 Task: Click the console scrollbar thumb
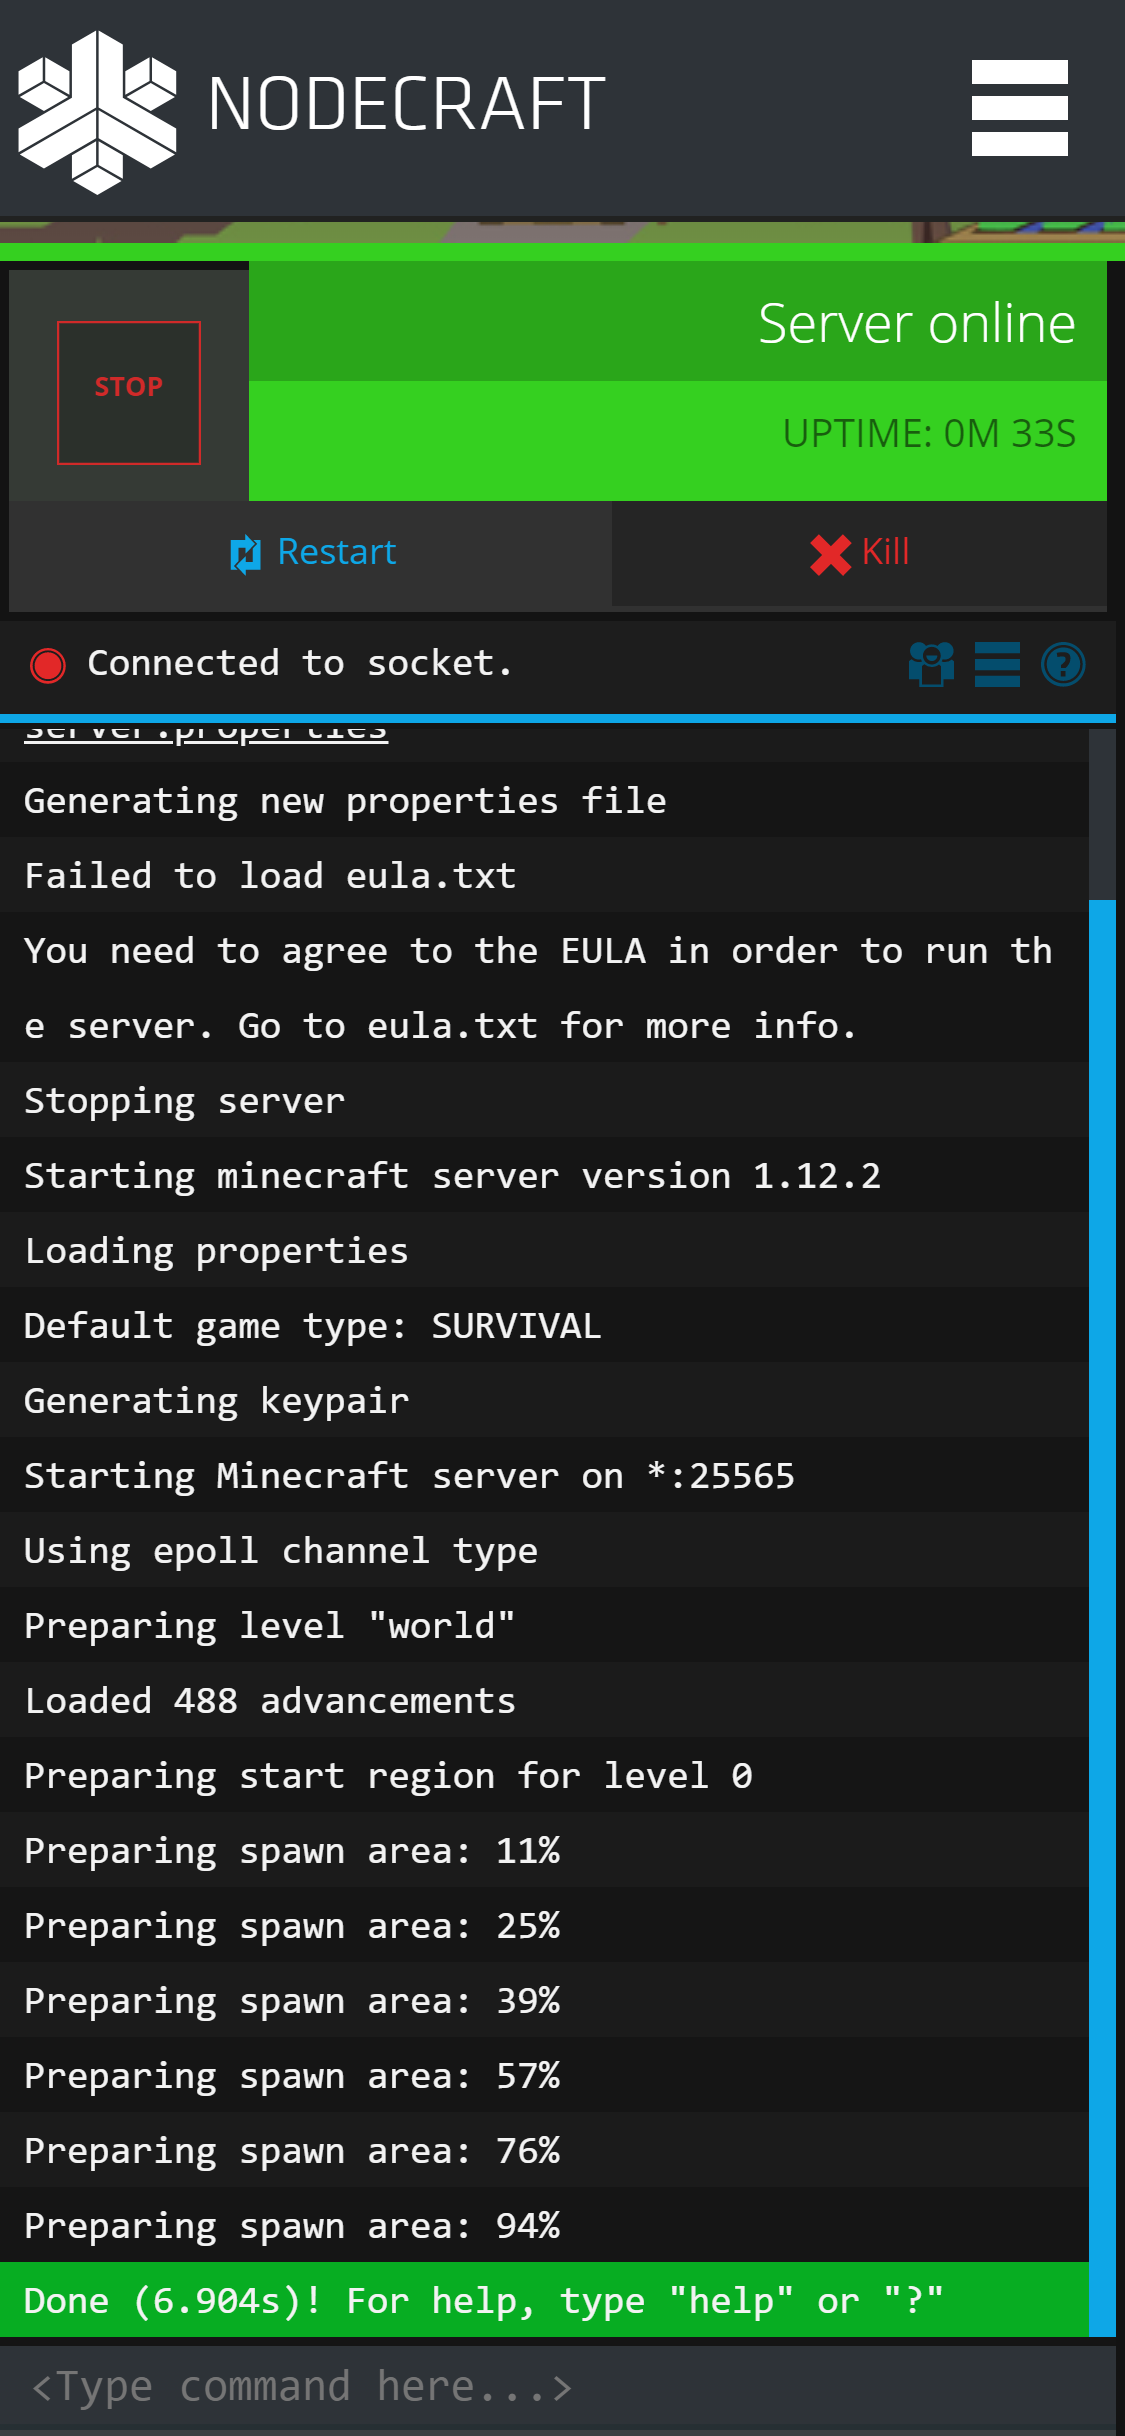1102,1617
